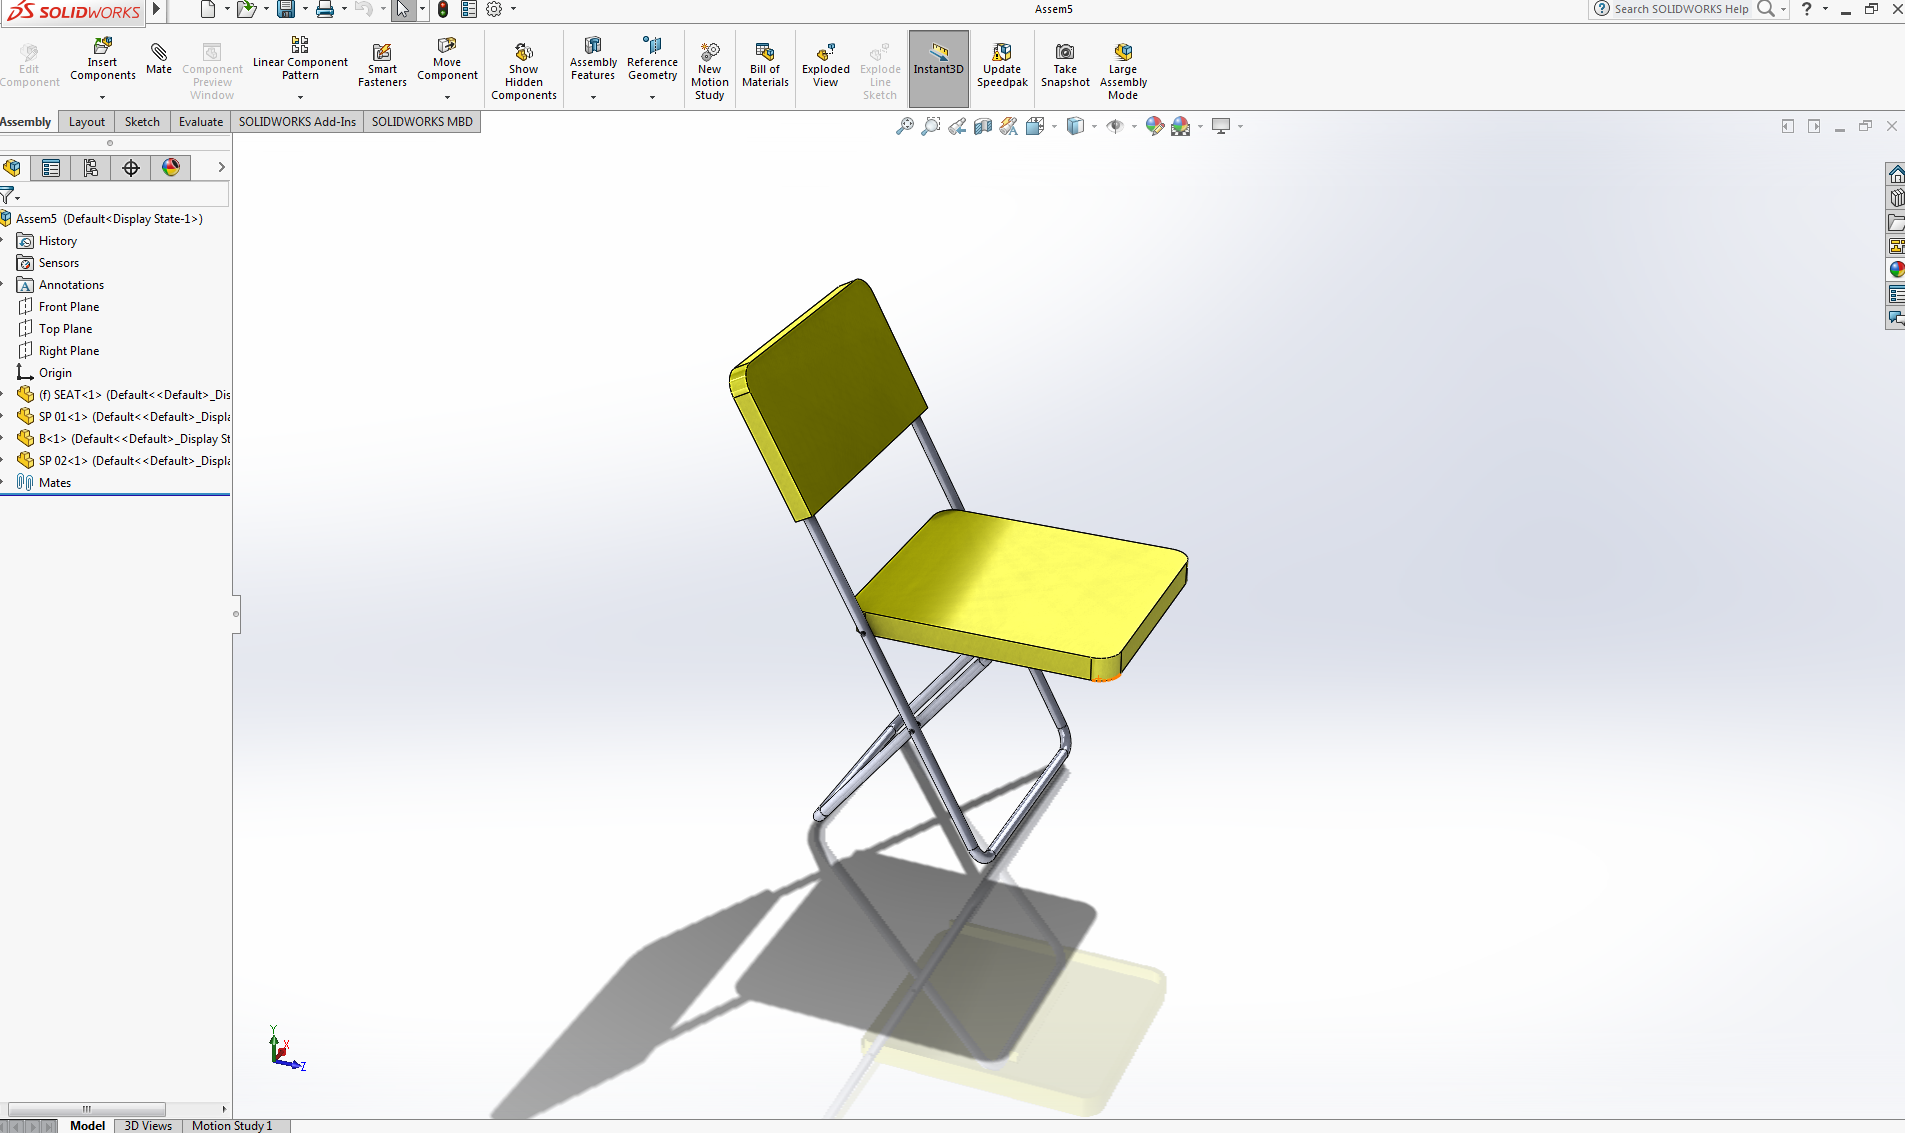Image resolution: width=1905 pixels, height=1133 pixels.
Task: Click the feature tree filter icon
Action: 8,195
